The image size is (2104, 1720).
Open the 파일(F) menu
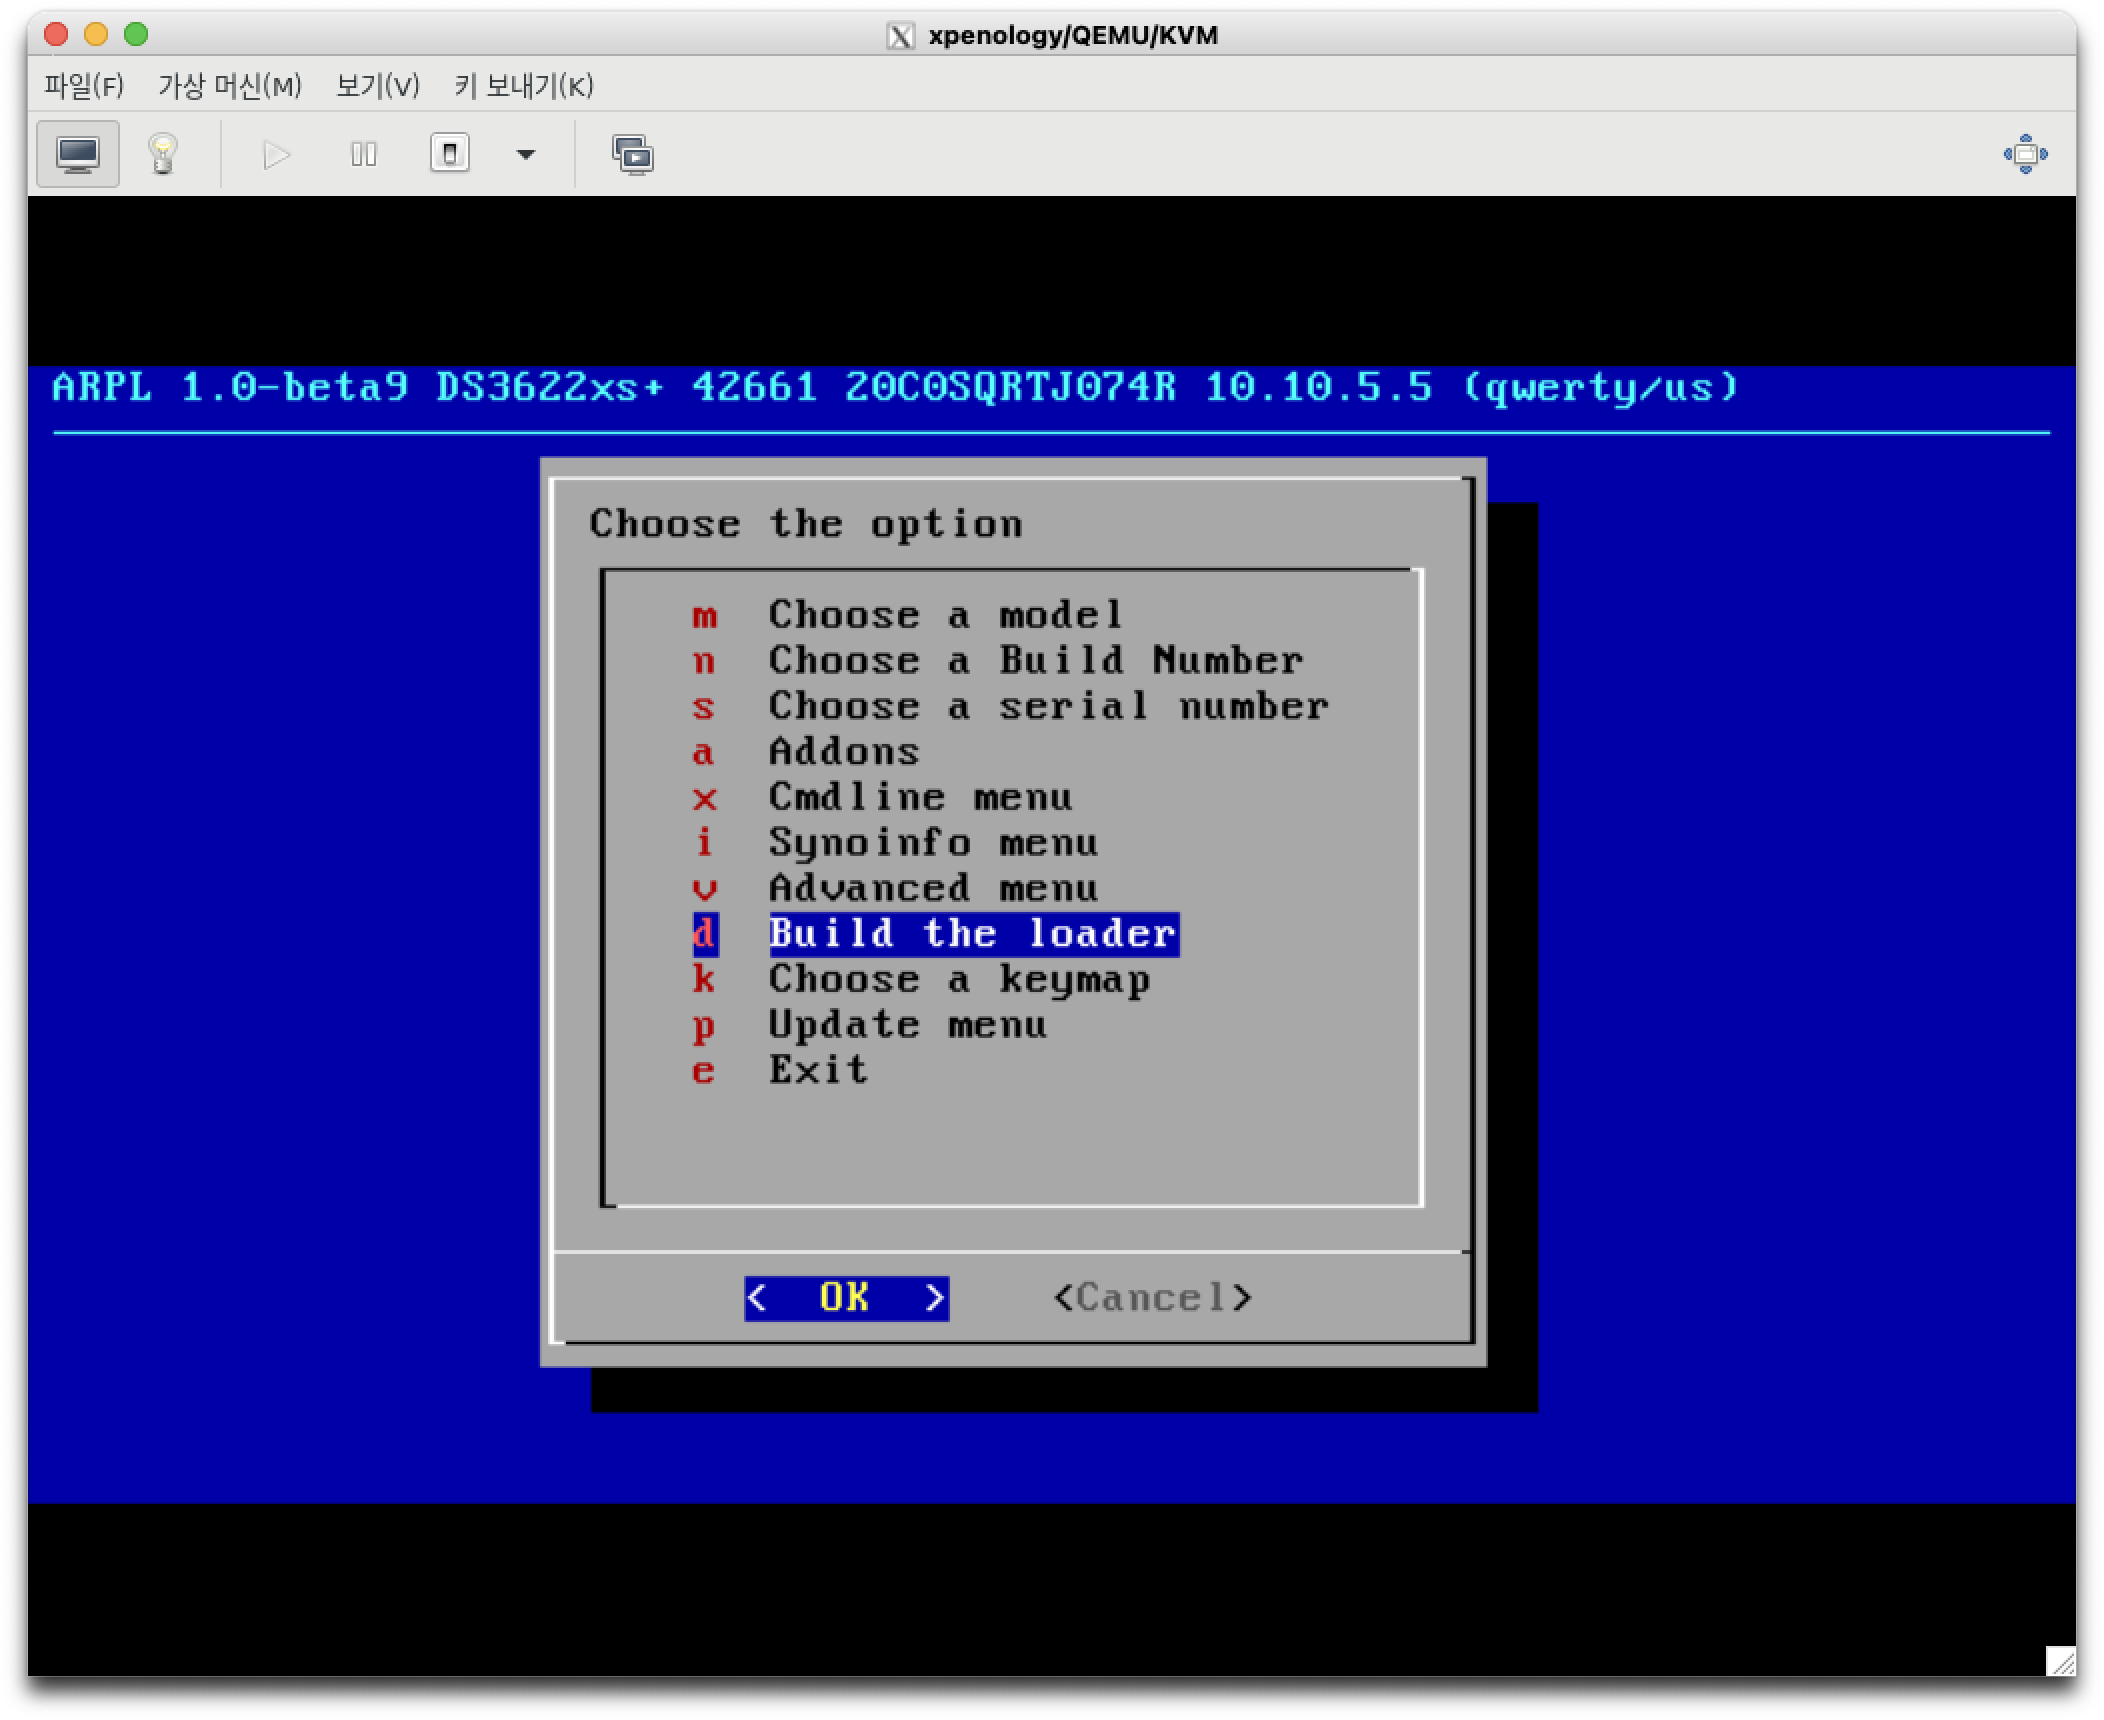(84, 86)
